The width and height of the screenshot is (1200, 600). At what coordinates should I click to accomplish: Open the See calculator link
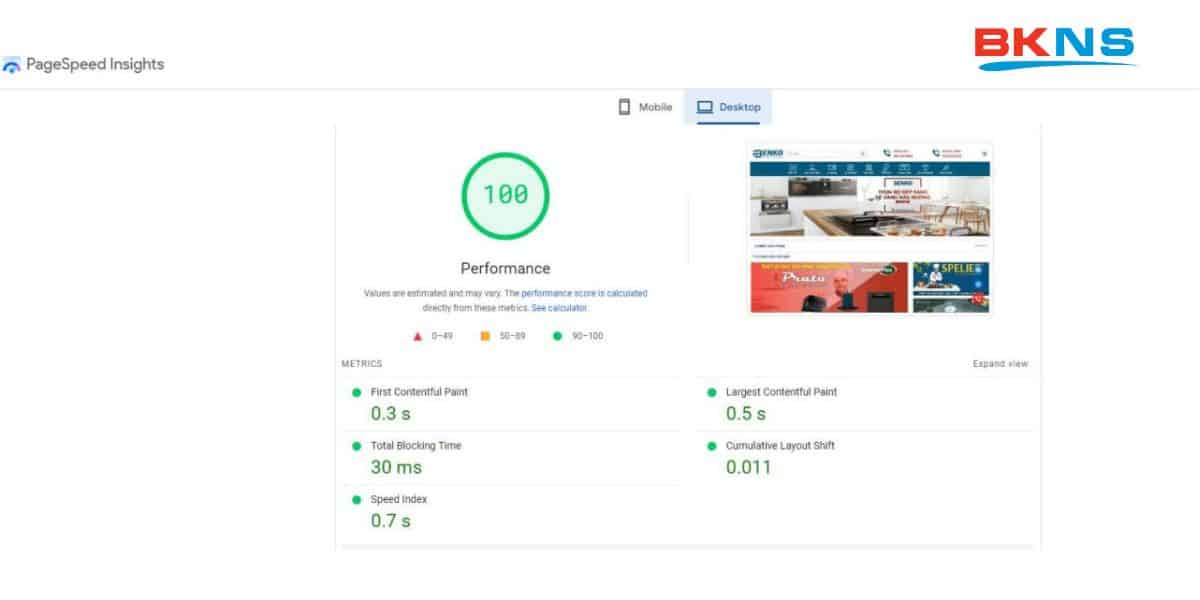coord(560,308)
